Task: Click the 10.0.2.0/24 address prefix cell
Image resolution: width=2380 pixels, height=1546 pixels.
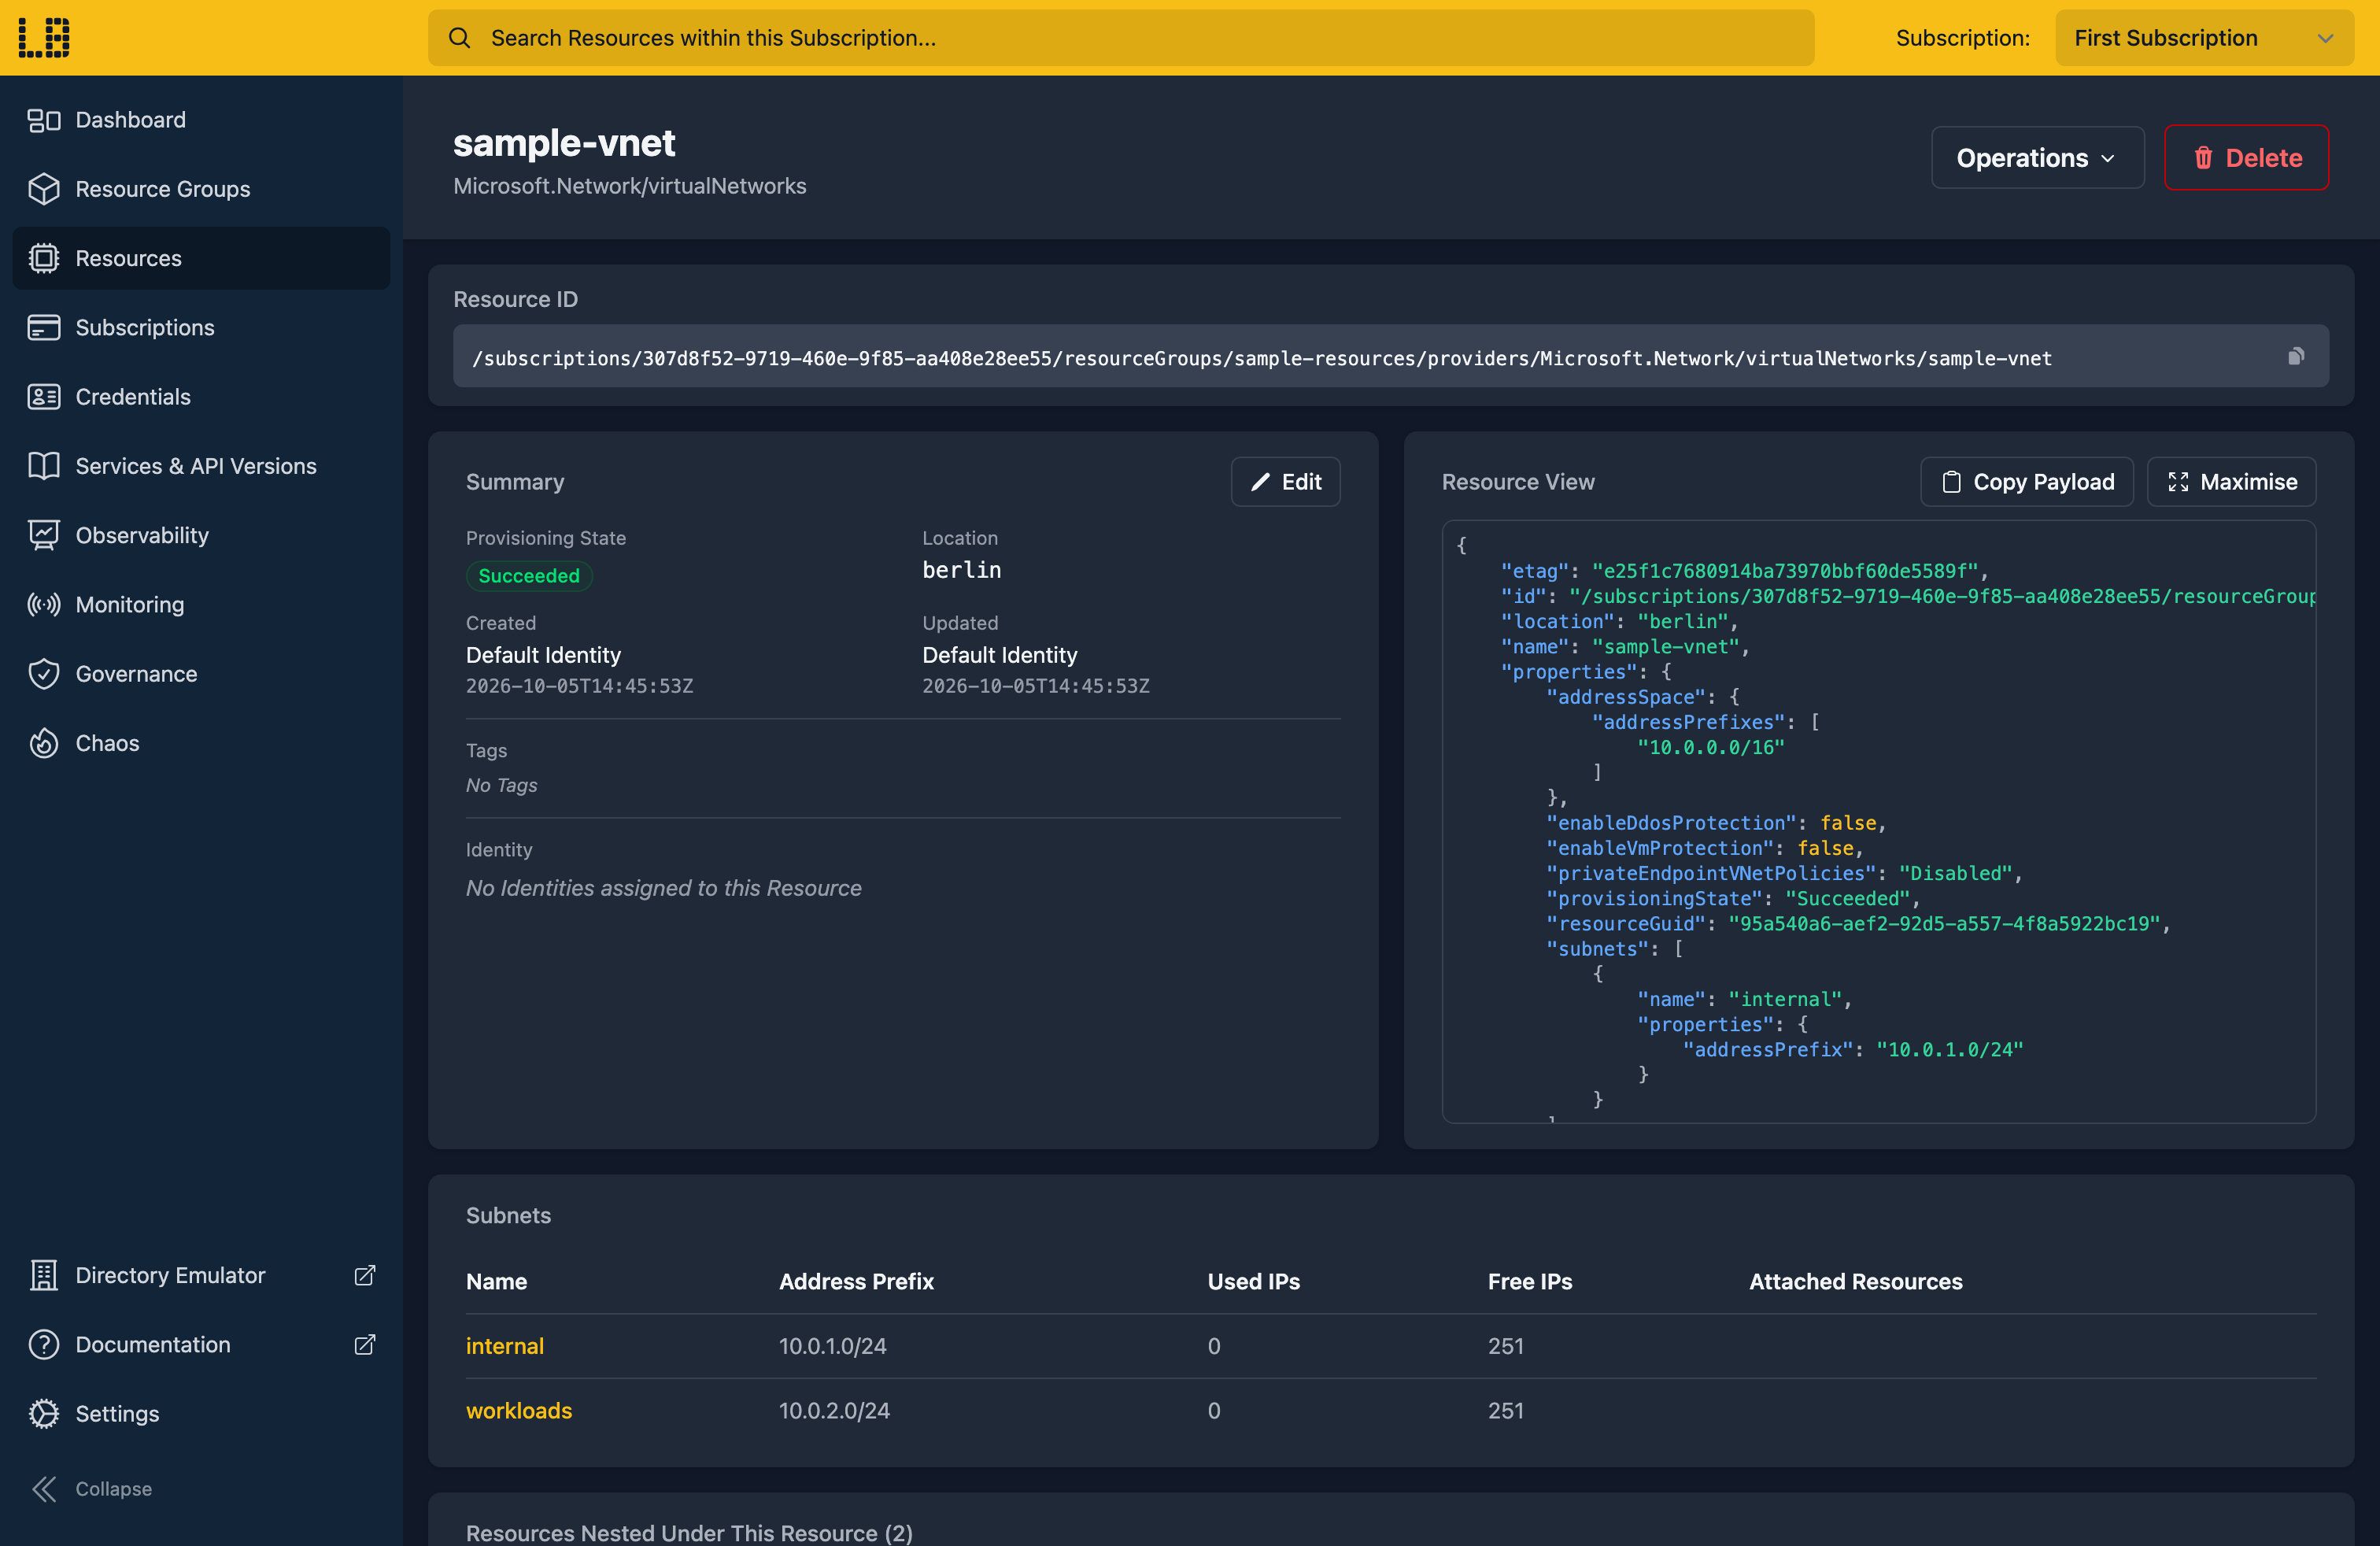Action: (x=834, y=1411)
